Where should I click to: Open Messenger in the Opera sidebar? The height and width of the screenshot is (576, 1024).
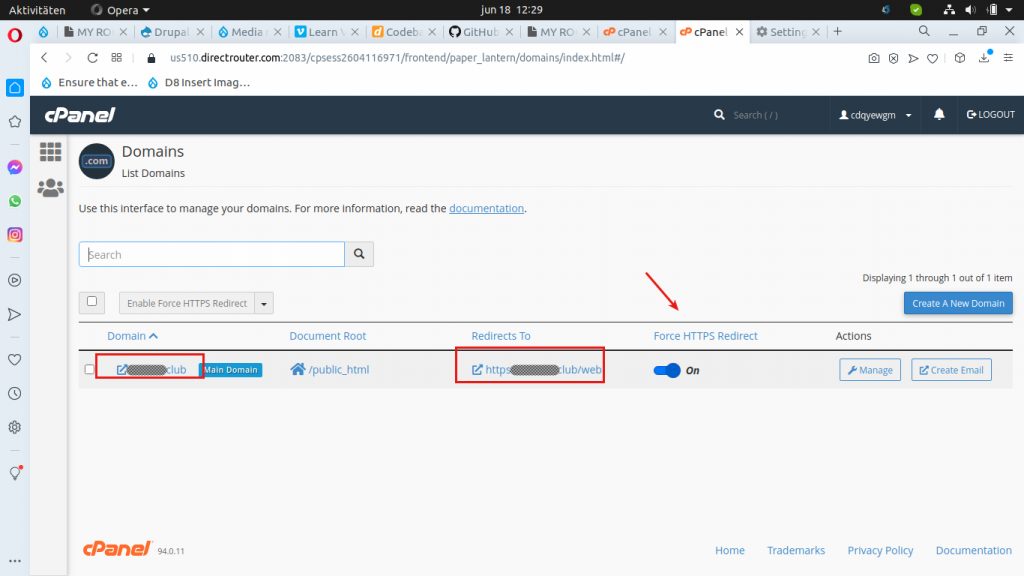pyautogui.click(x=15, y=167)
